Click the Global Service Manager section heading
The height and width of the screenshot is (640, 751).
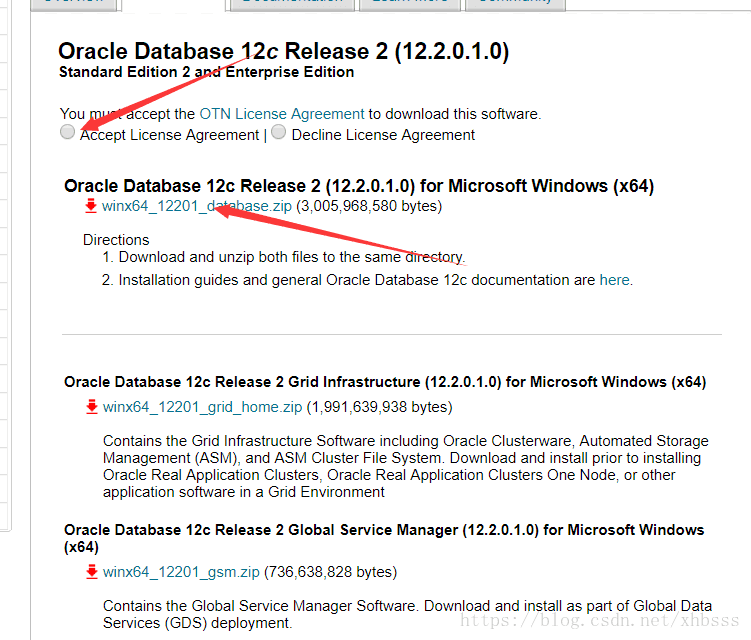click(384, 538)
